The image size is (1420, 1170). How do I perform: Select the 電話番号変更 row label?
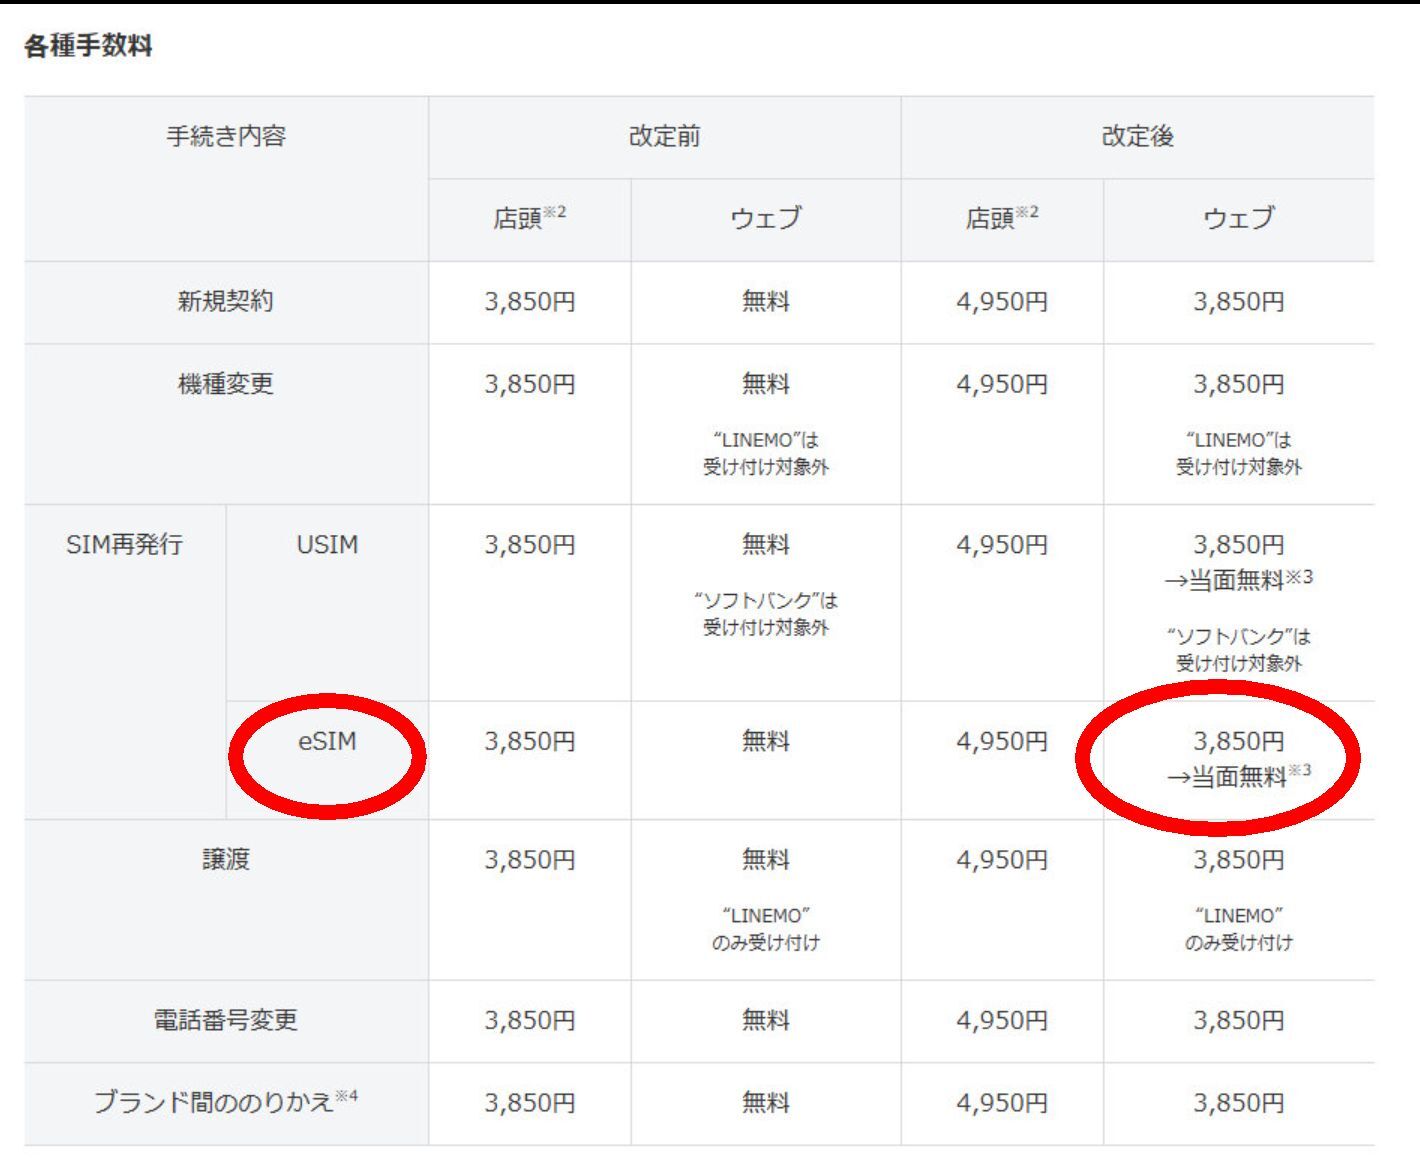[226, 1020]
